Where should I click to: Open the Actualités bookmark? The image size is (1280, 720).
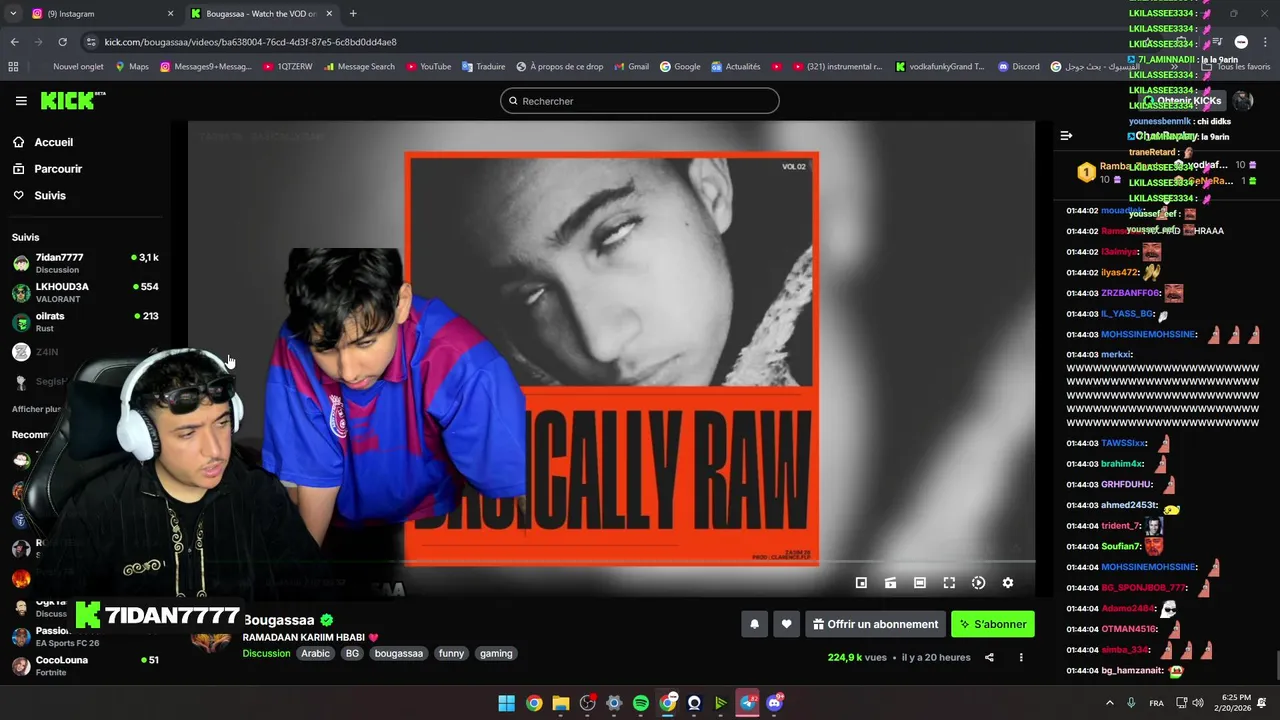[x=736, y=67]
